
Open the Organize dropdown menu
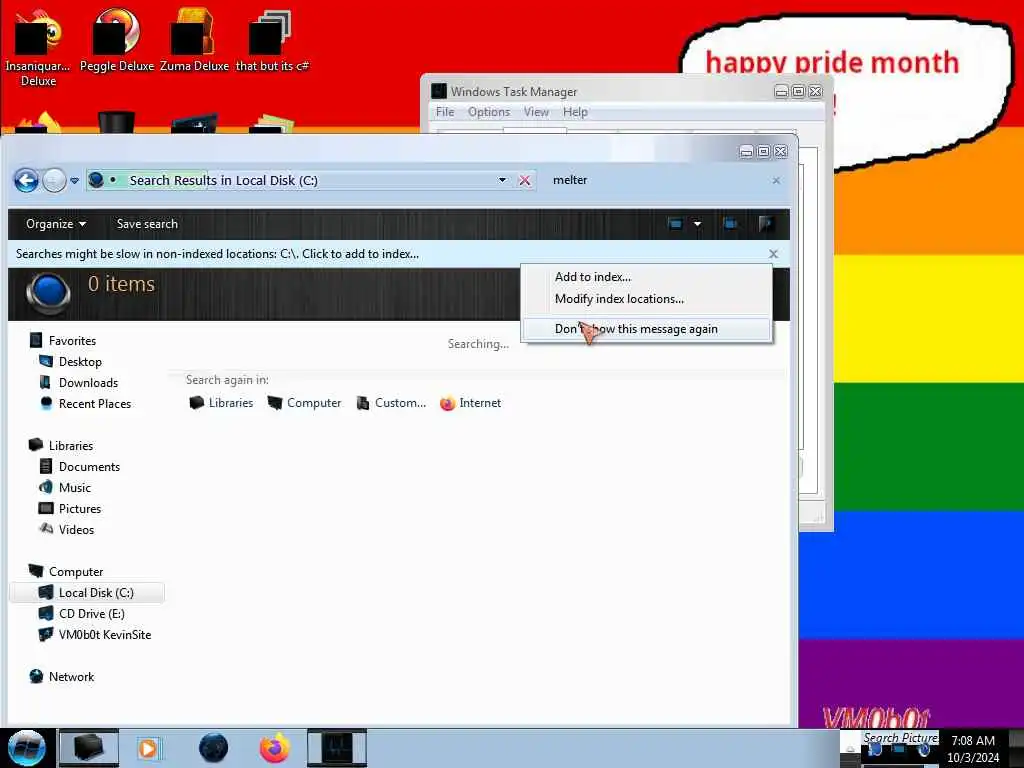pos(56,224)
